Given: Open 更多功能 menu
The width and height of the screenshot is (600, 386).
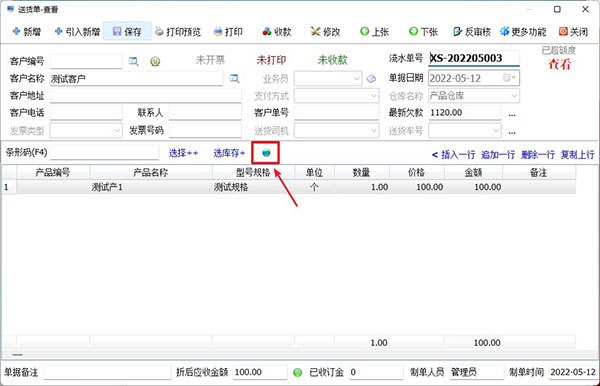Looking at the screenshot, I should point(523,32).
